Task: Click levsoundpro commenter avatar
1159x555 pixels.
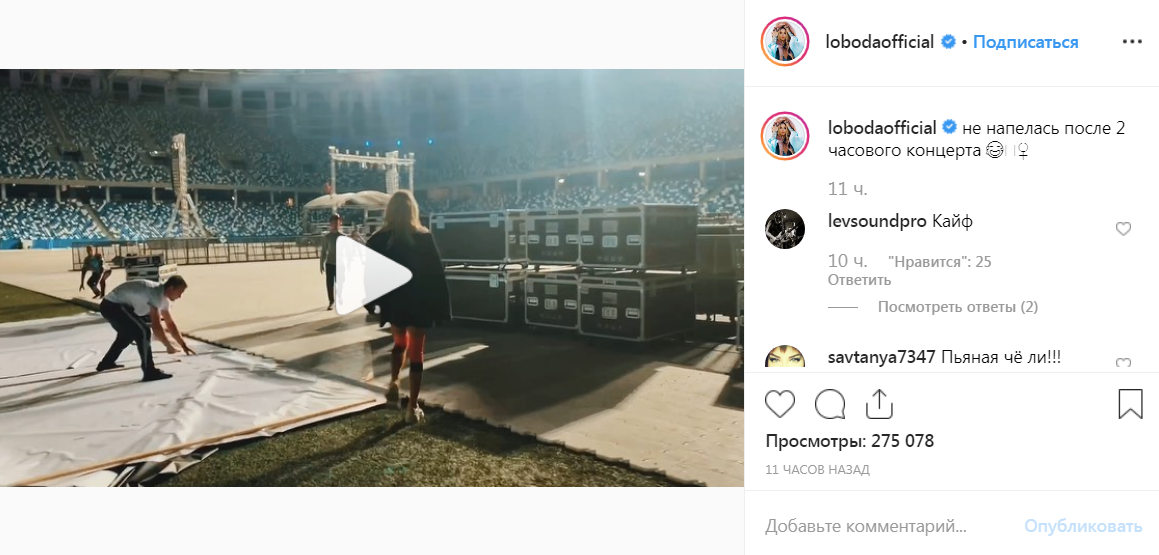Action: point(784,228)
